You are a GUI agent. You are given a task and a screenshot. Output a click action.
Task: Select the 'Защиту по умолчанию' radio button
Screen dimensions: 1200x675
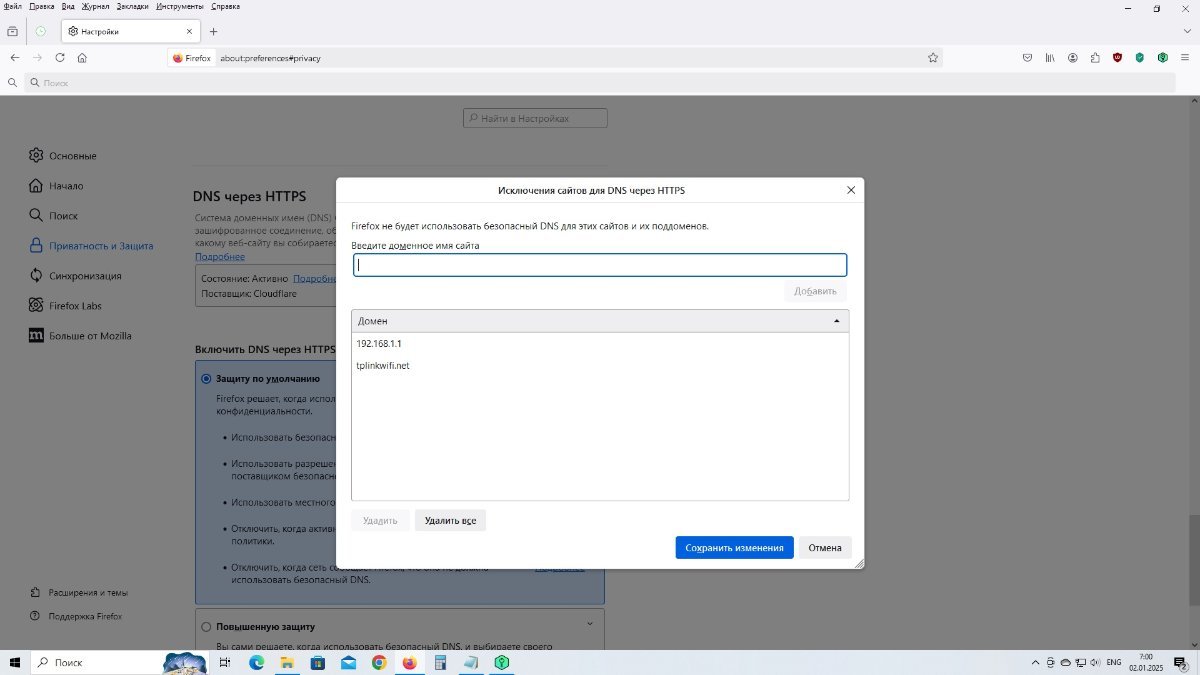(x=207, y=379)
